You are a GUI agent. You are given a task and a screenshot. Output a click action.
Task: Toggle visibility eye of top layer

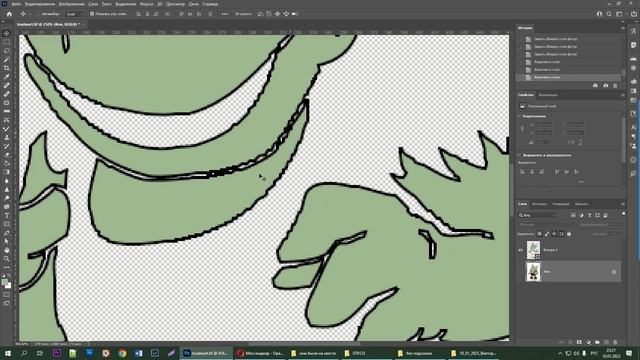[520, 250]
